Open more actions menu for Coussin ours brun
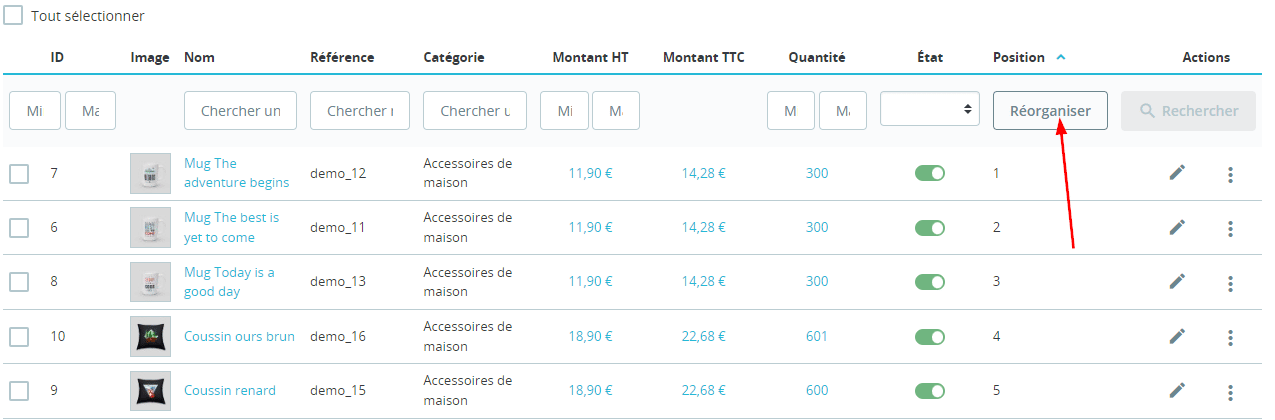The image size is (1275, 420). (x=1230, y=337)
